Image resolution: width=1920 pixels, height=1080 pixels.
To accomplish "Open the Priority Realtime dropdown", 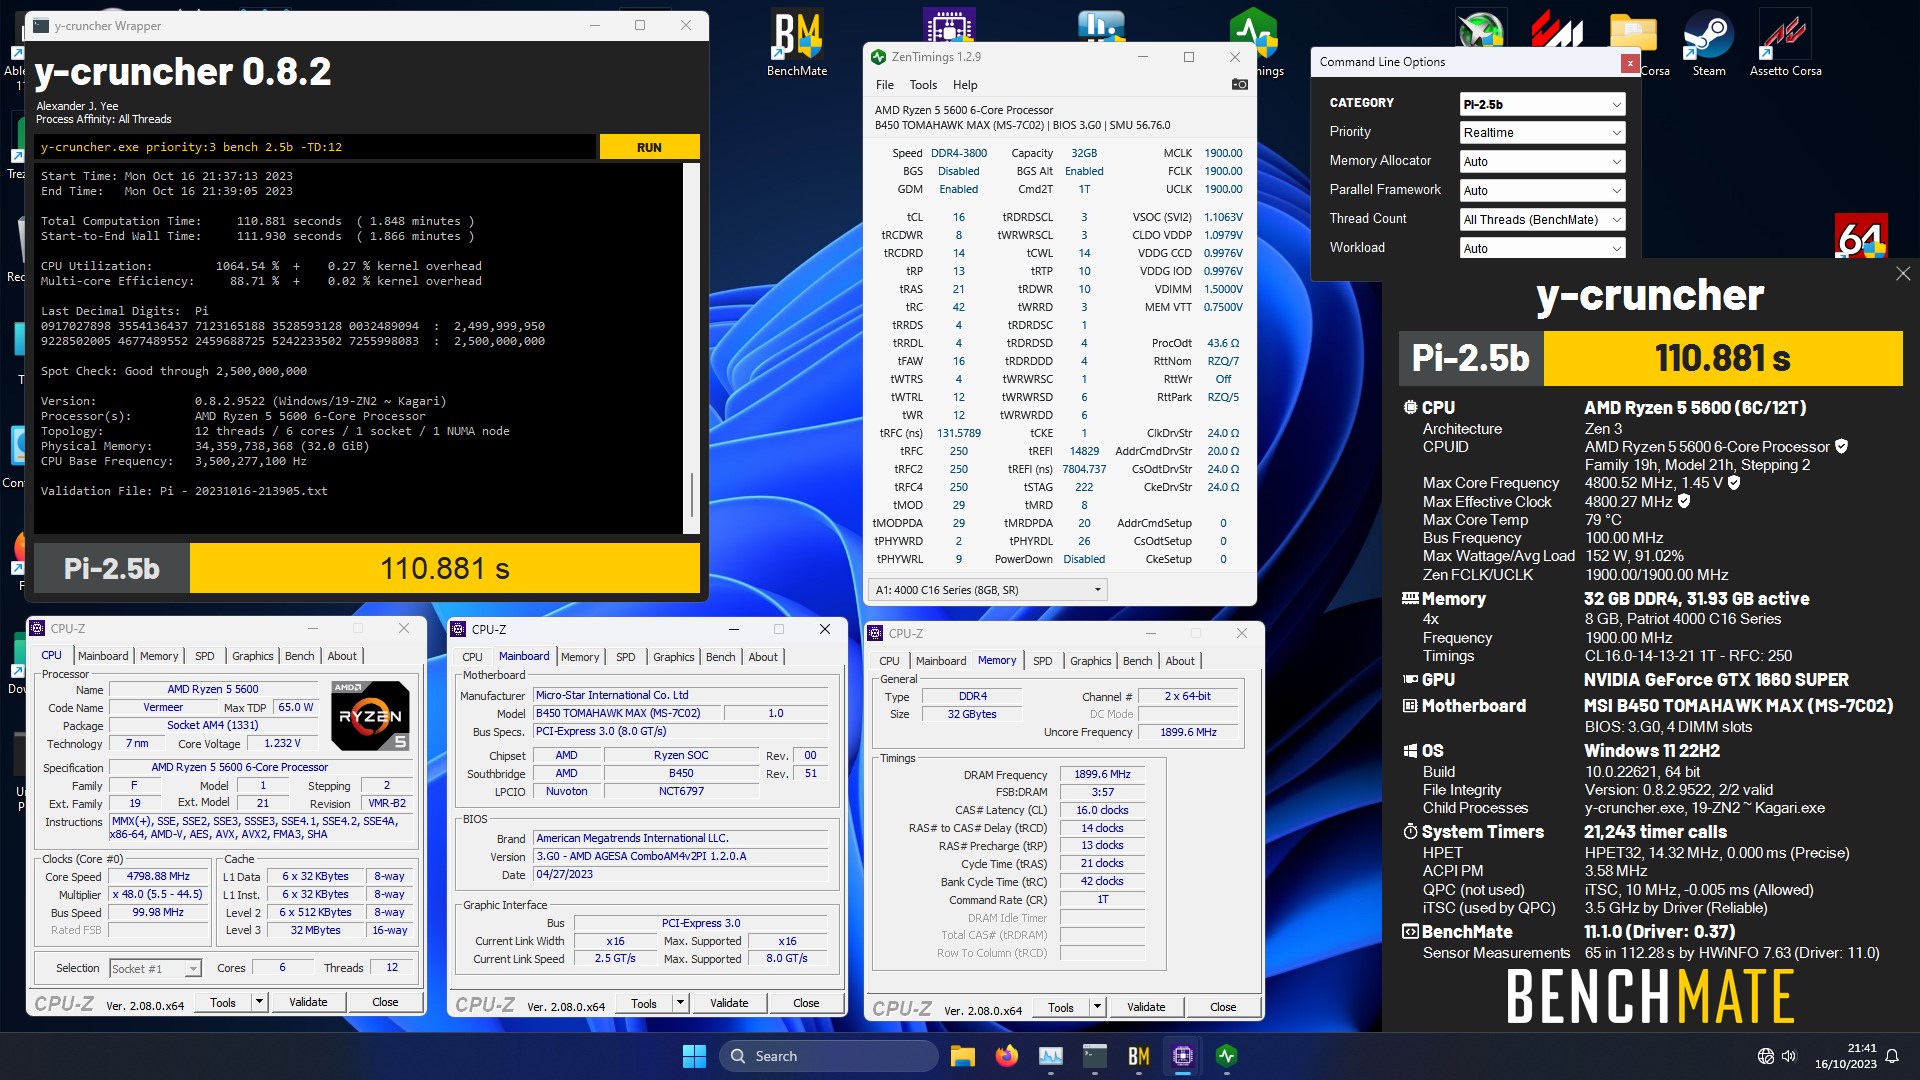I will [1542, 133].
